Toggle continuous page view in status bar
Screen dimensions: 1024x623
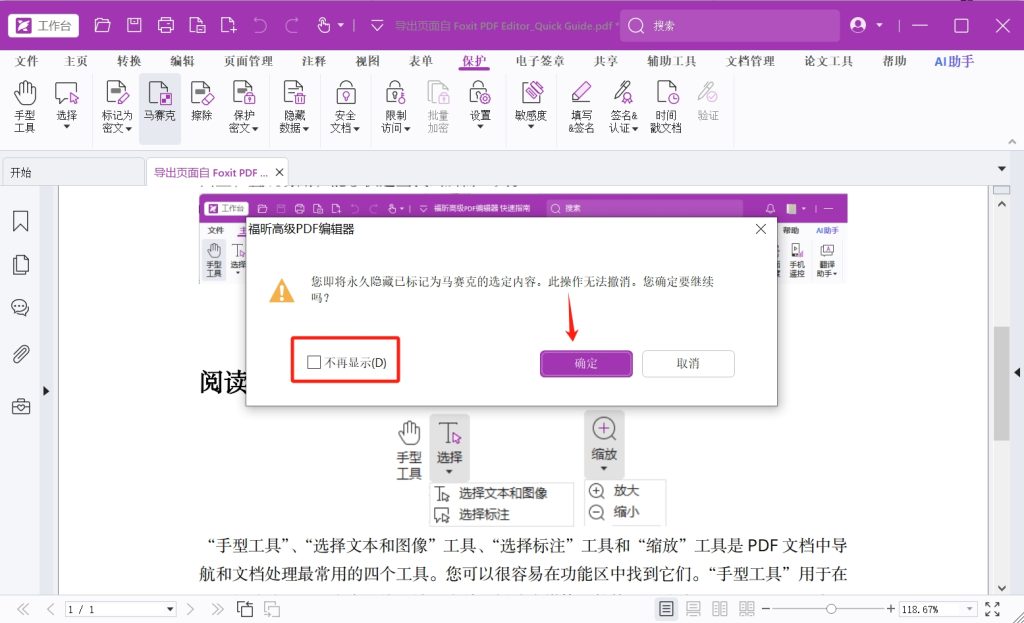[693, 609]
